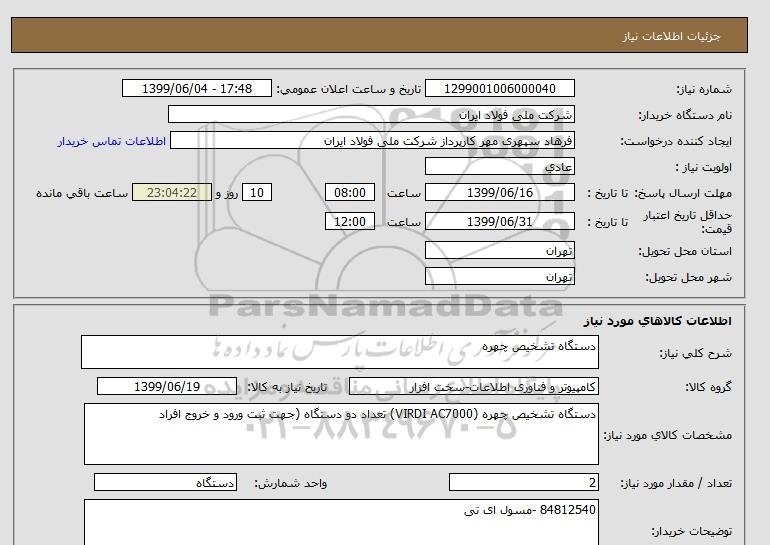Click the delivery province field تهران
The height and width of the screenshot is (545, 770).
(x=499, y=250)
